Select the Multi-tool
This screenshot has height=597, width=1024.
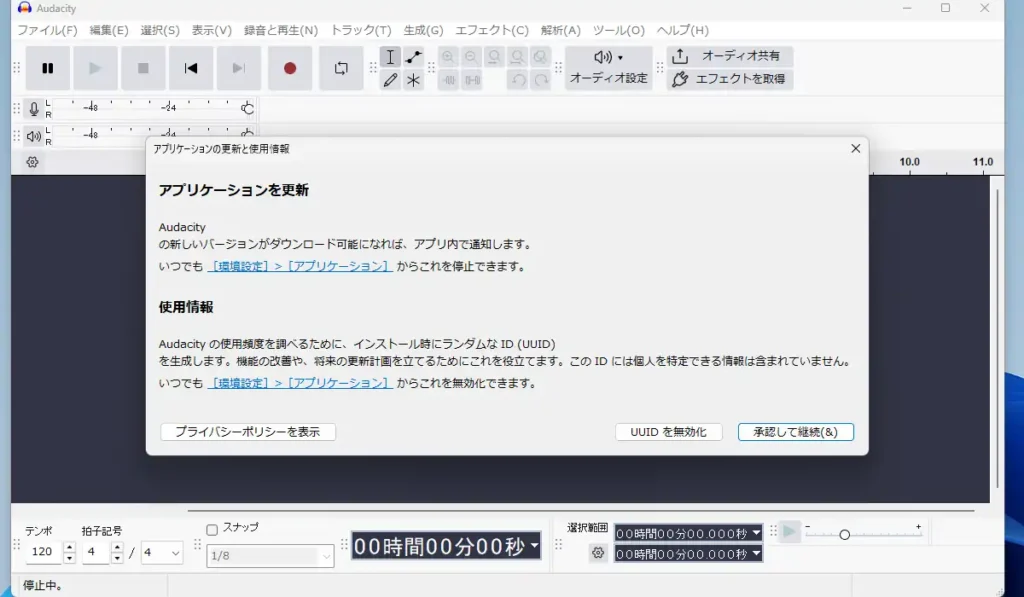coord(414,80)
